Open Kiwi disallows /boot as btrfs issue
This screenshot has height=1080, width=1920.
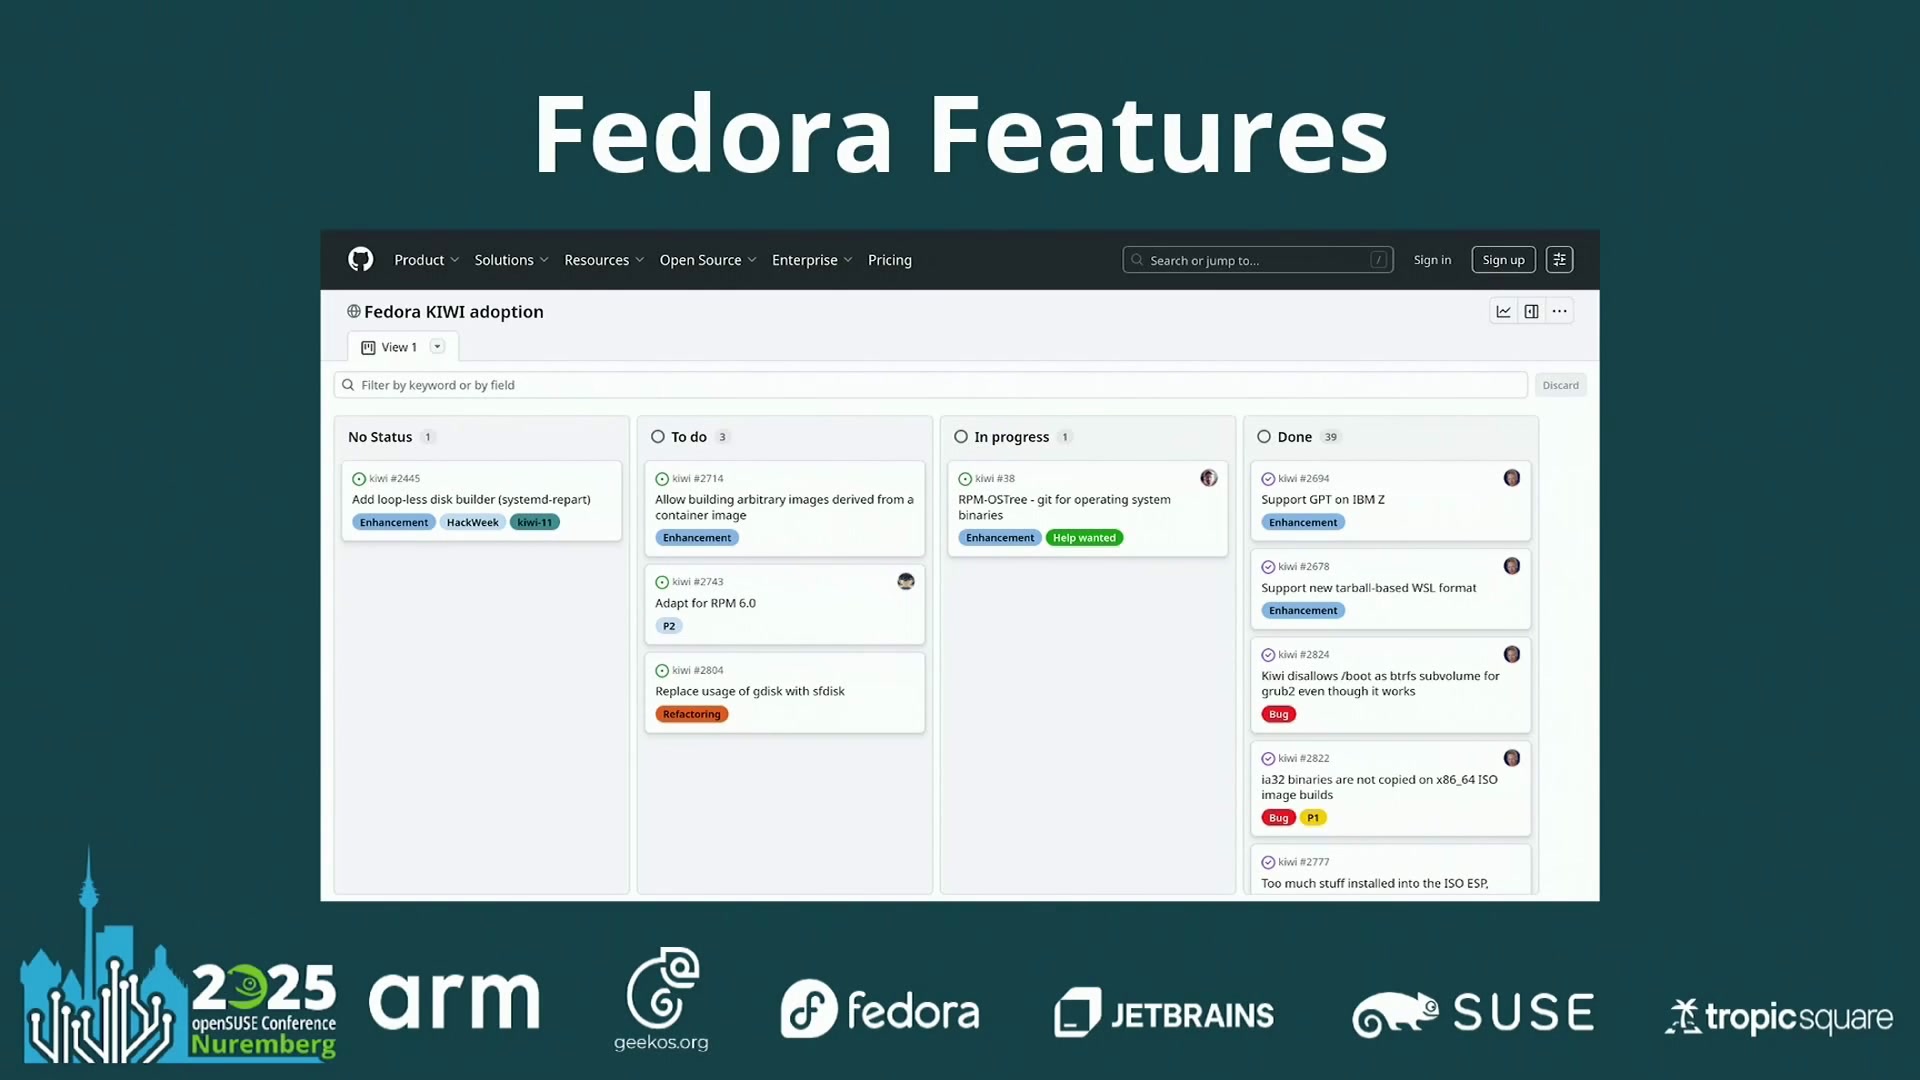coord(1380,683)
